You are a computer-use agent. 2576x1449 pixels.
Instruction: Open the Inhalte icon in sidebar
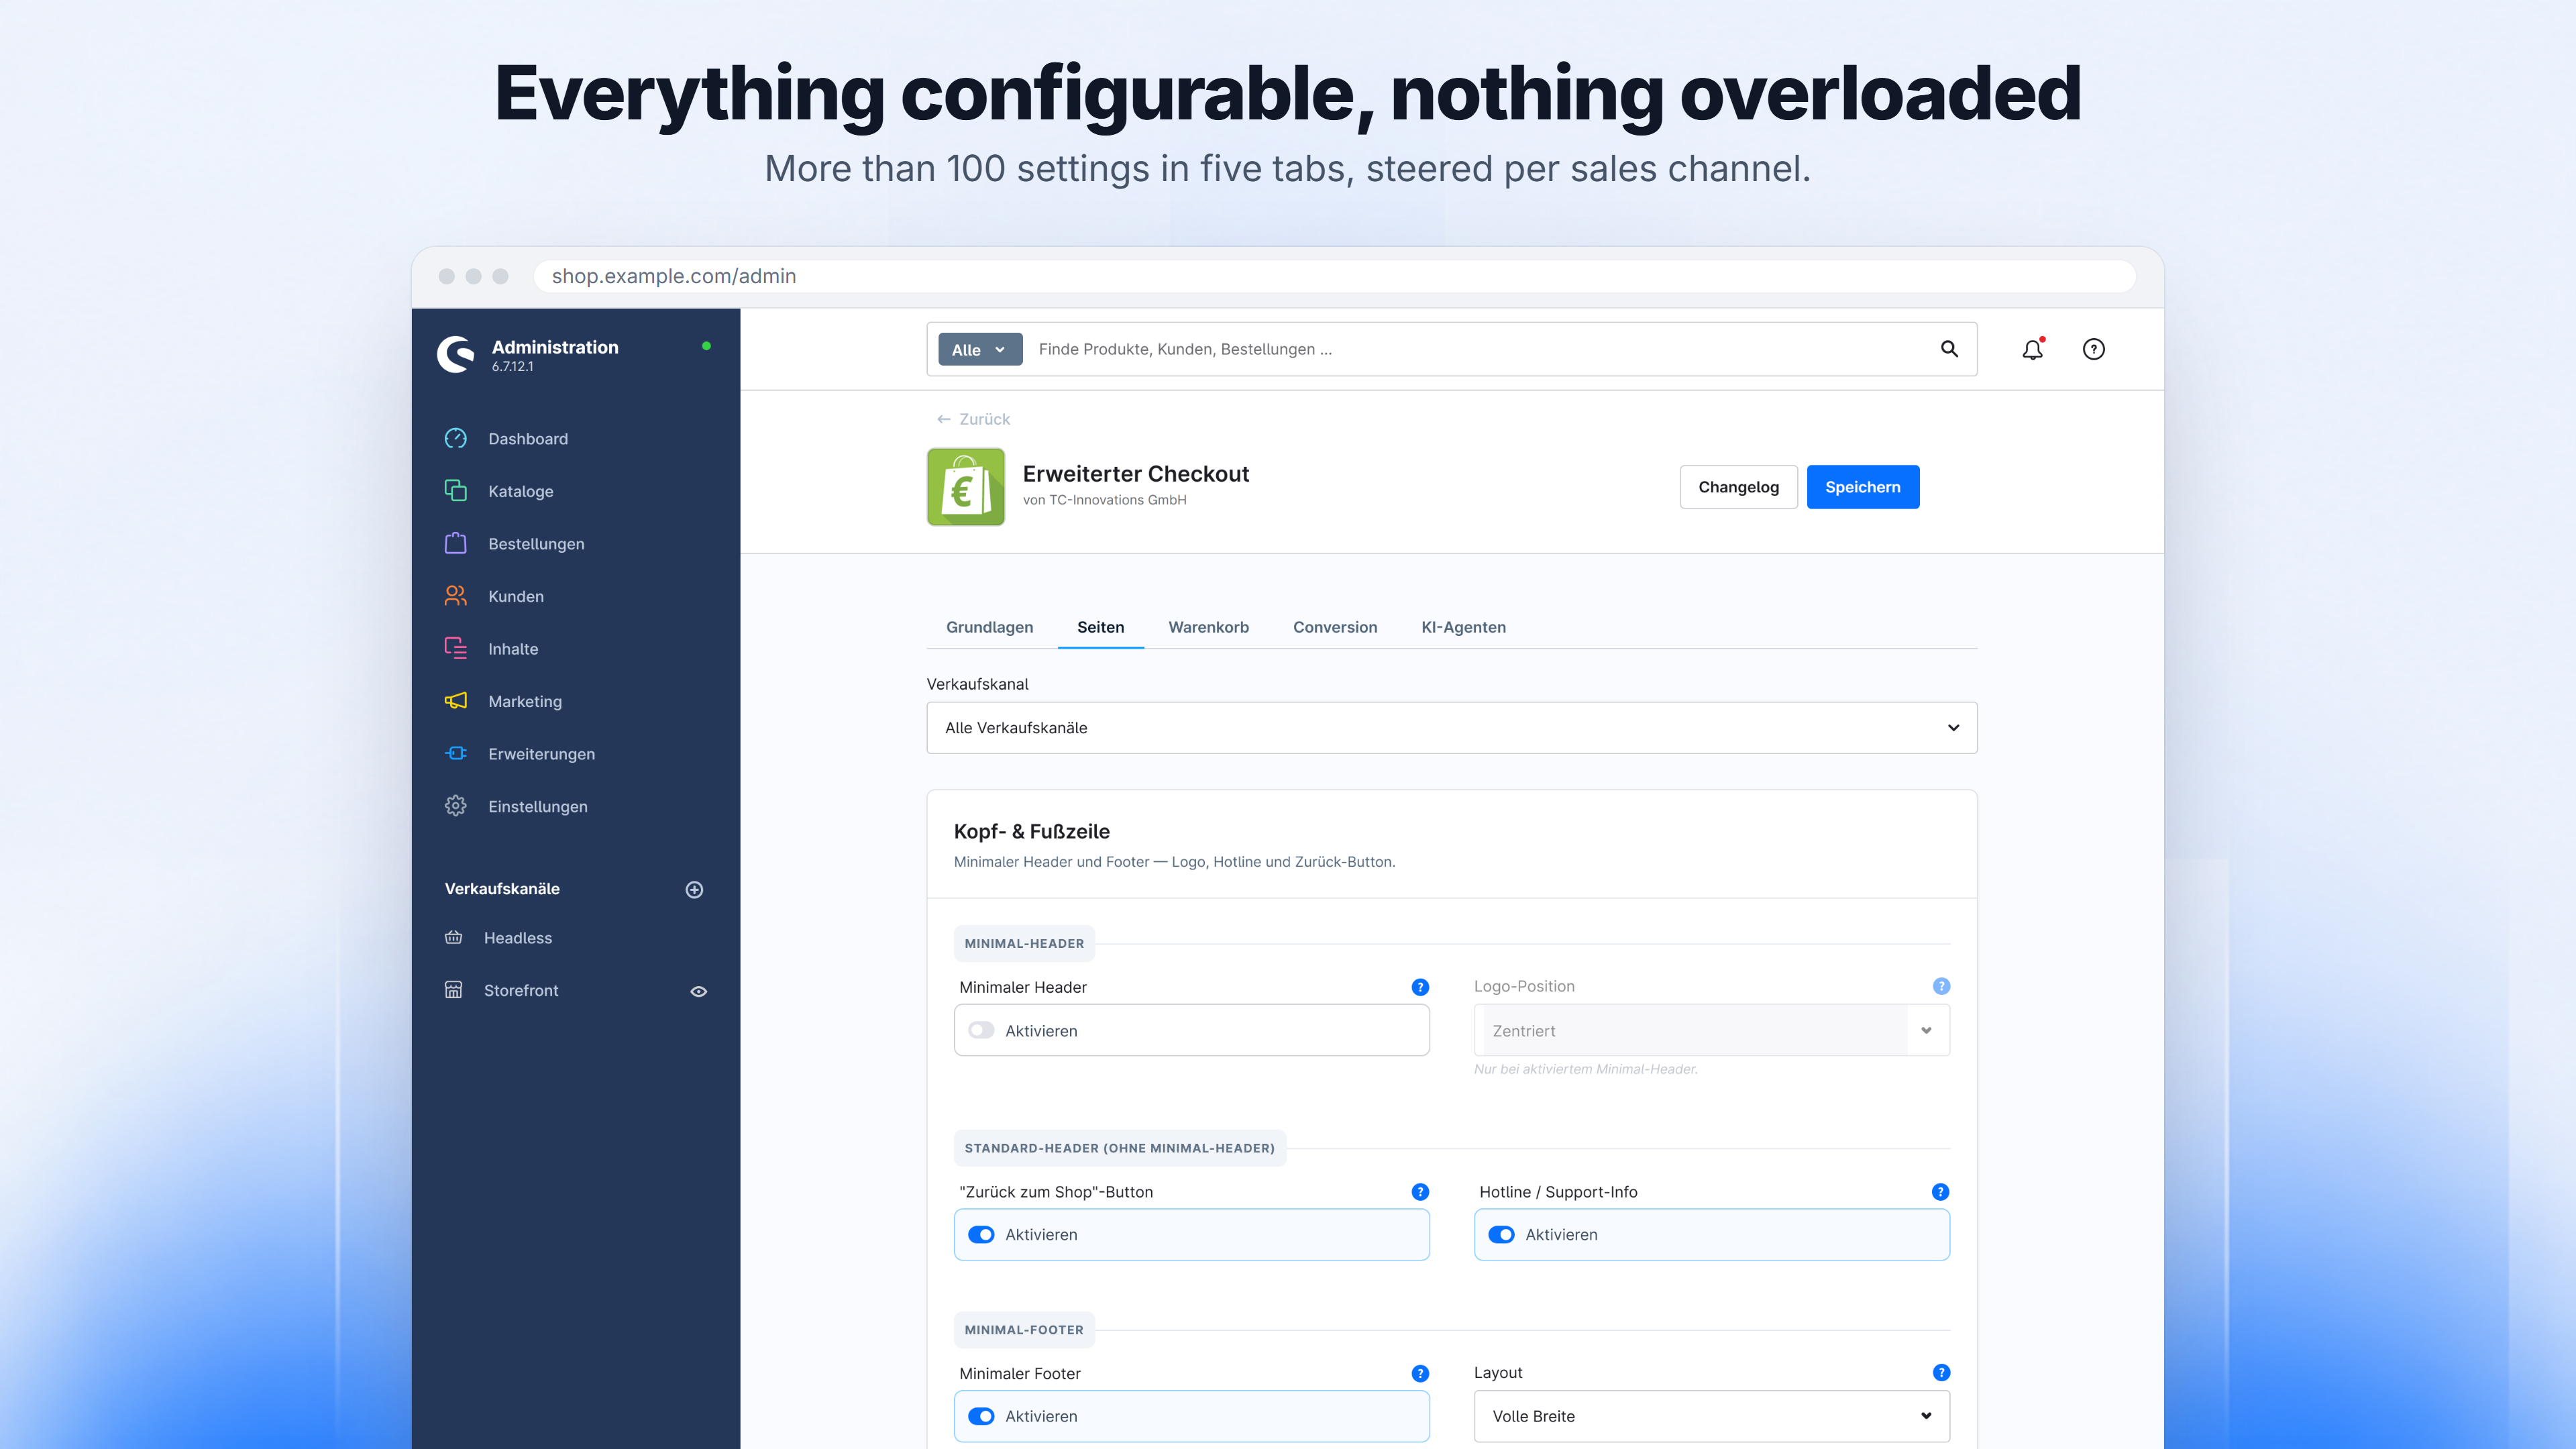[456, 648]
